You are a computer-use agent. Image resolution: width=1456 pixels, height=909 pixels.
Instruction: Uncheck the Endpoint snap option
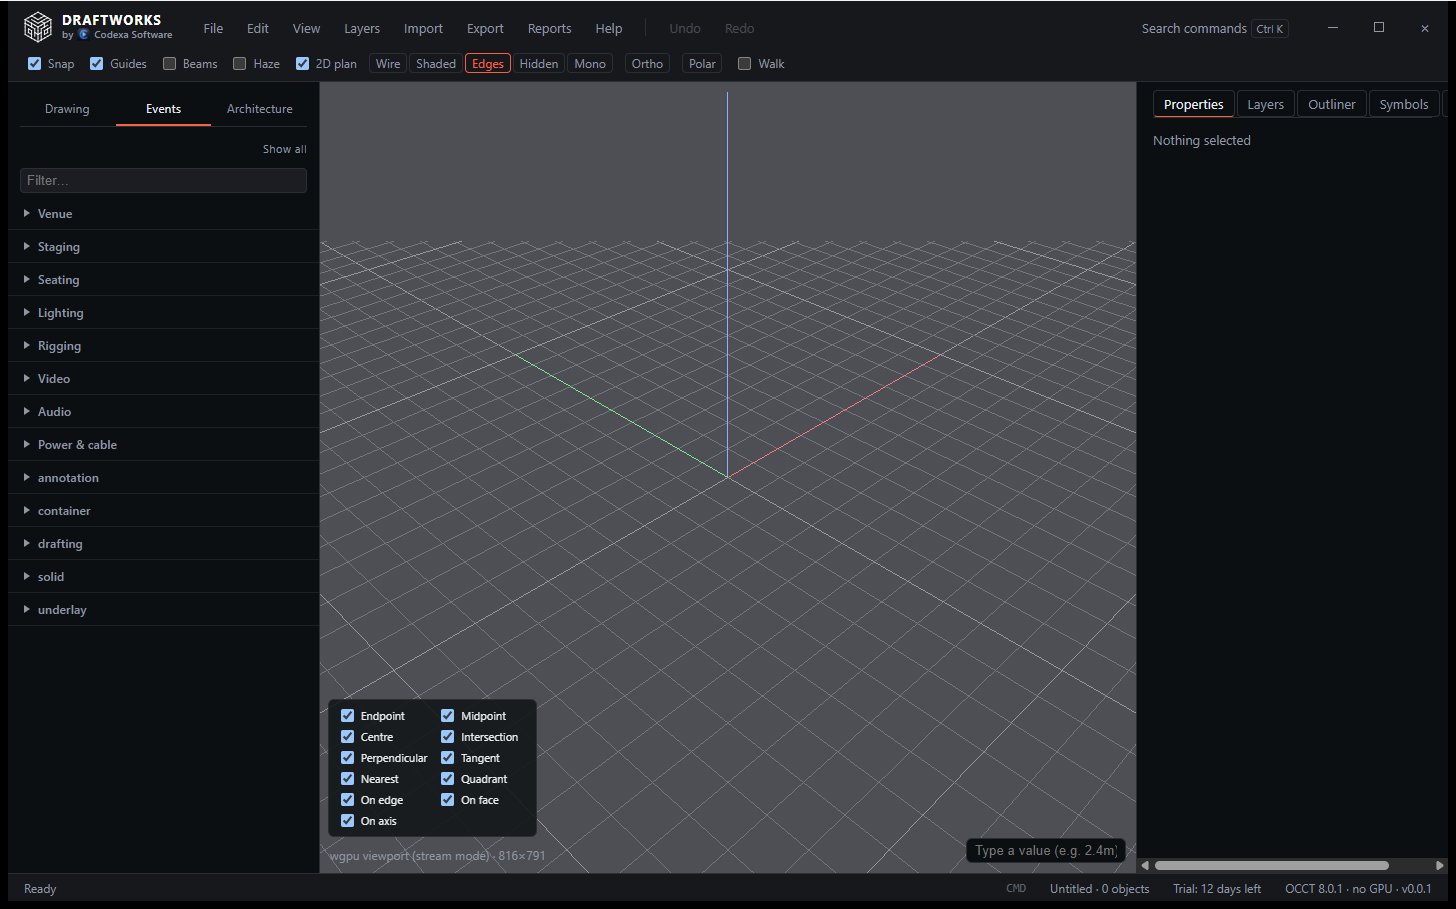(x=348, y=715)
